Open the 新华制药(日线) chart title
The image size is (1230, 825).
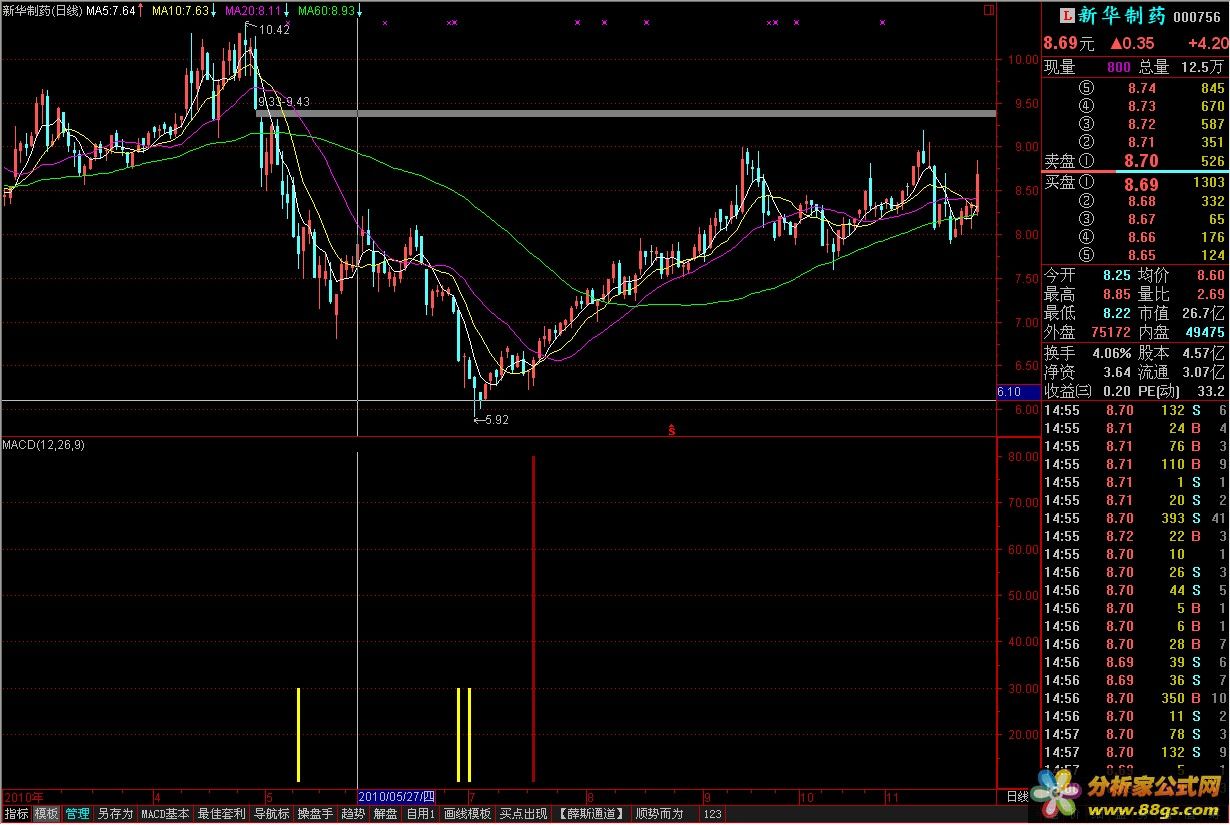pos(42,11)
